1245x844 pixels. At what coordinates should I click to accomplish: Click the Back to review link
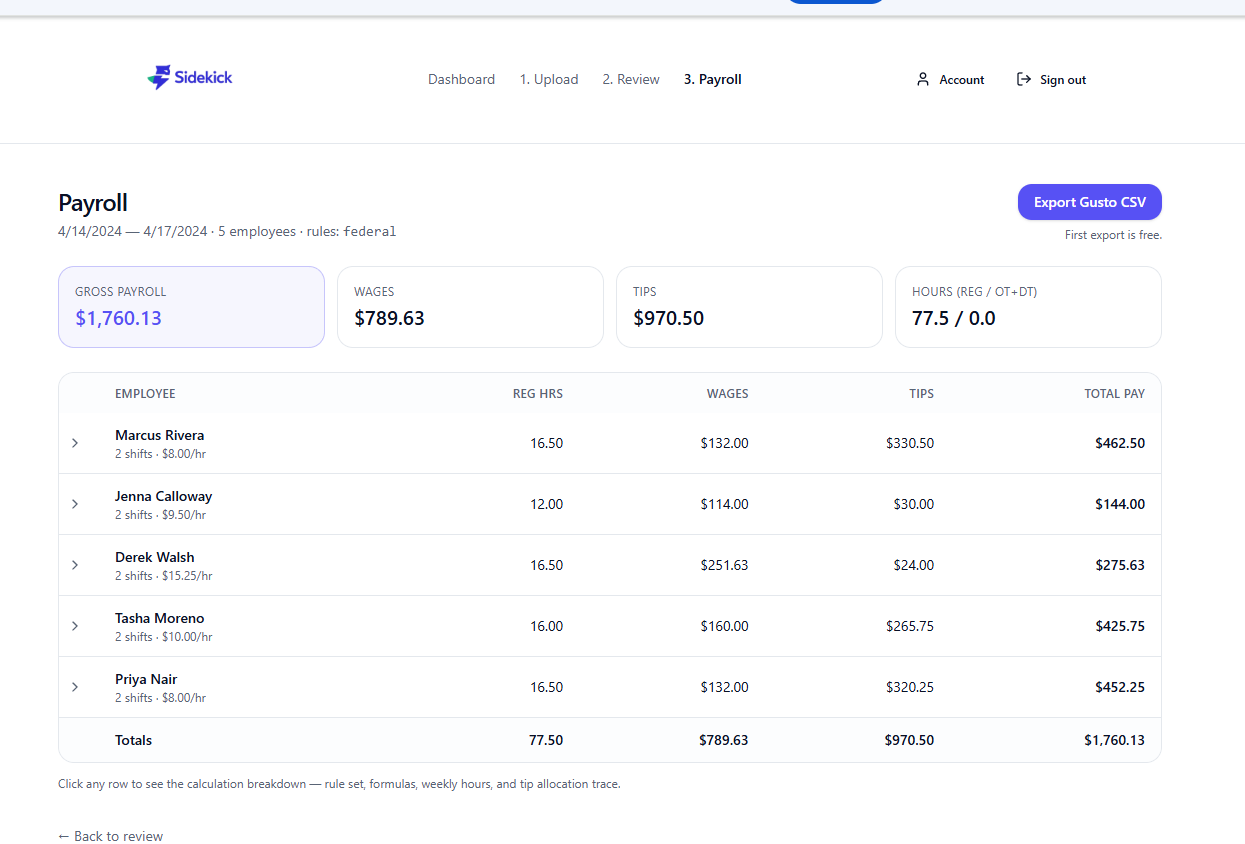(x=110, y=836)
